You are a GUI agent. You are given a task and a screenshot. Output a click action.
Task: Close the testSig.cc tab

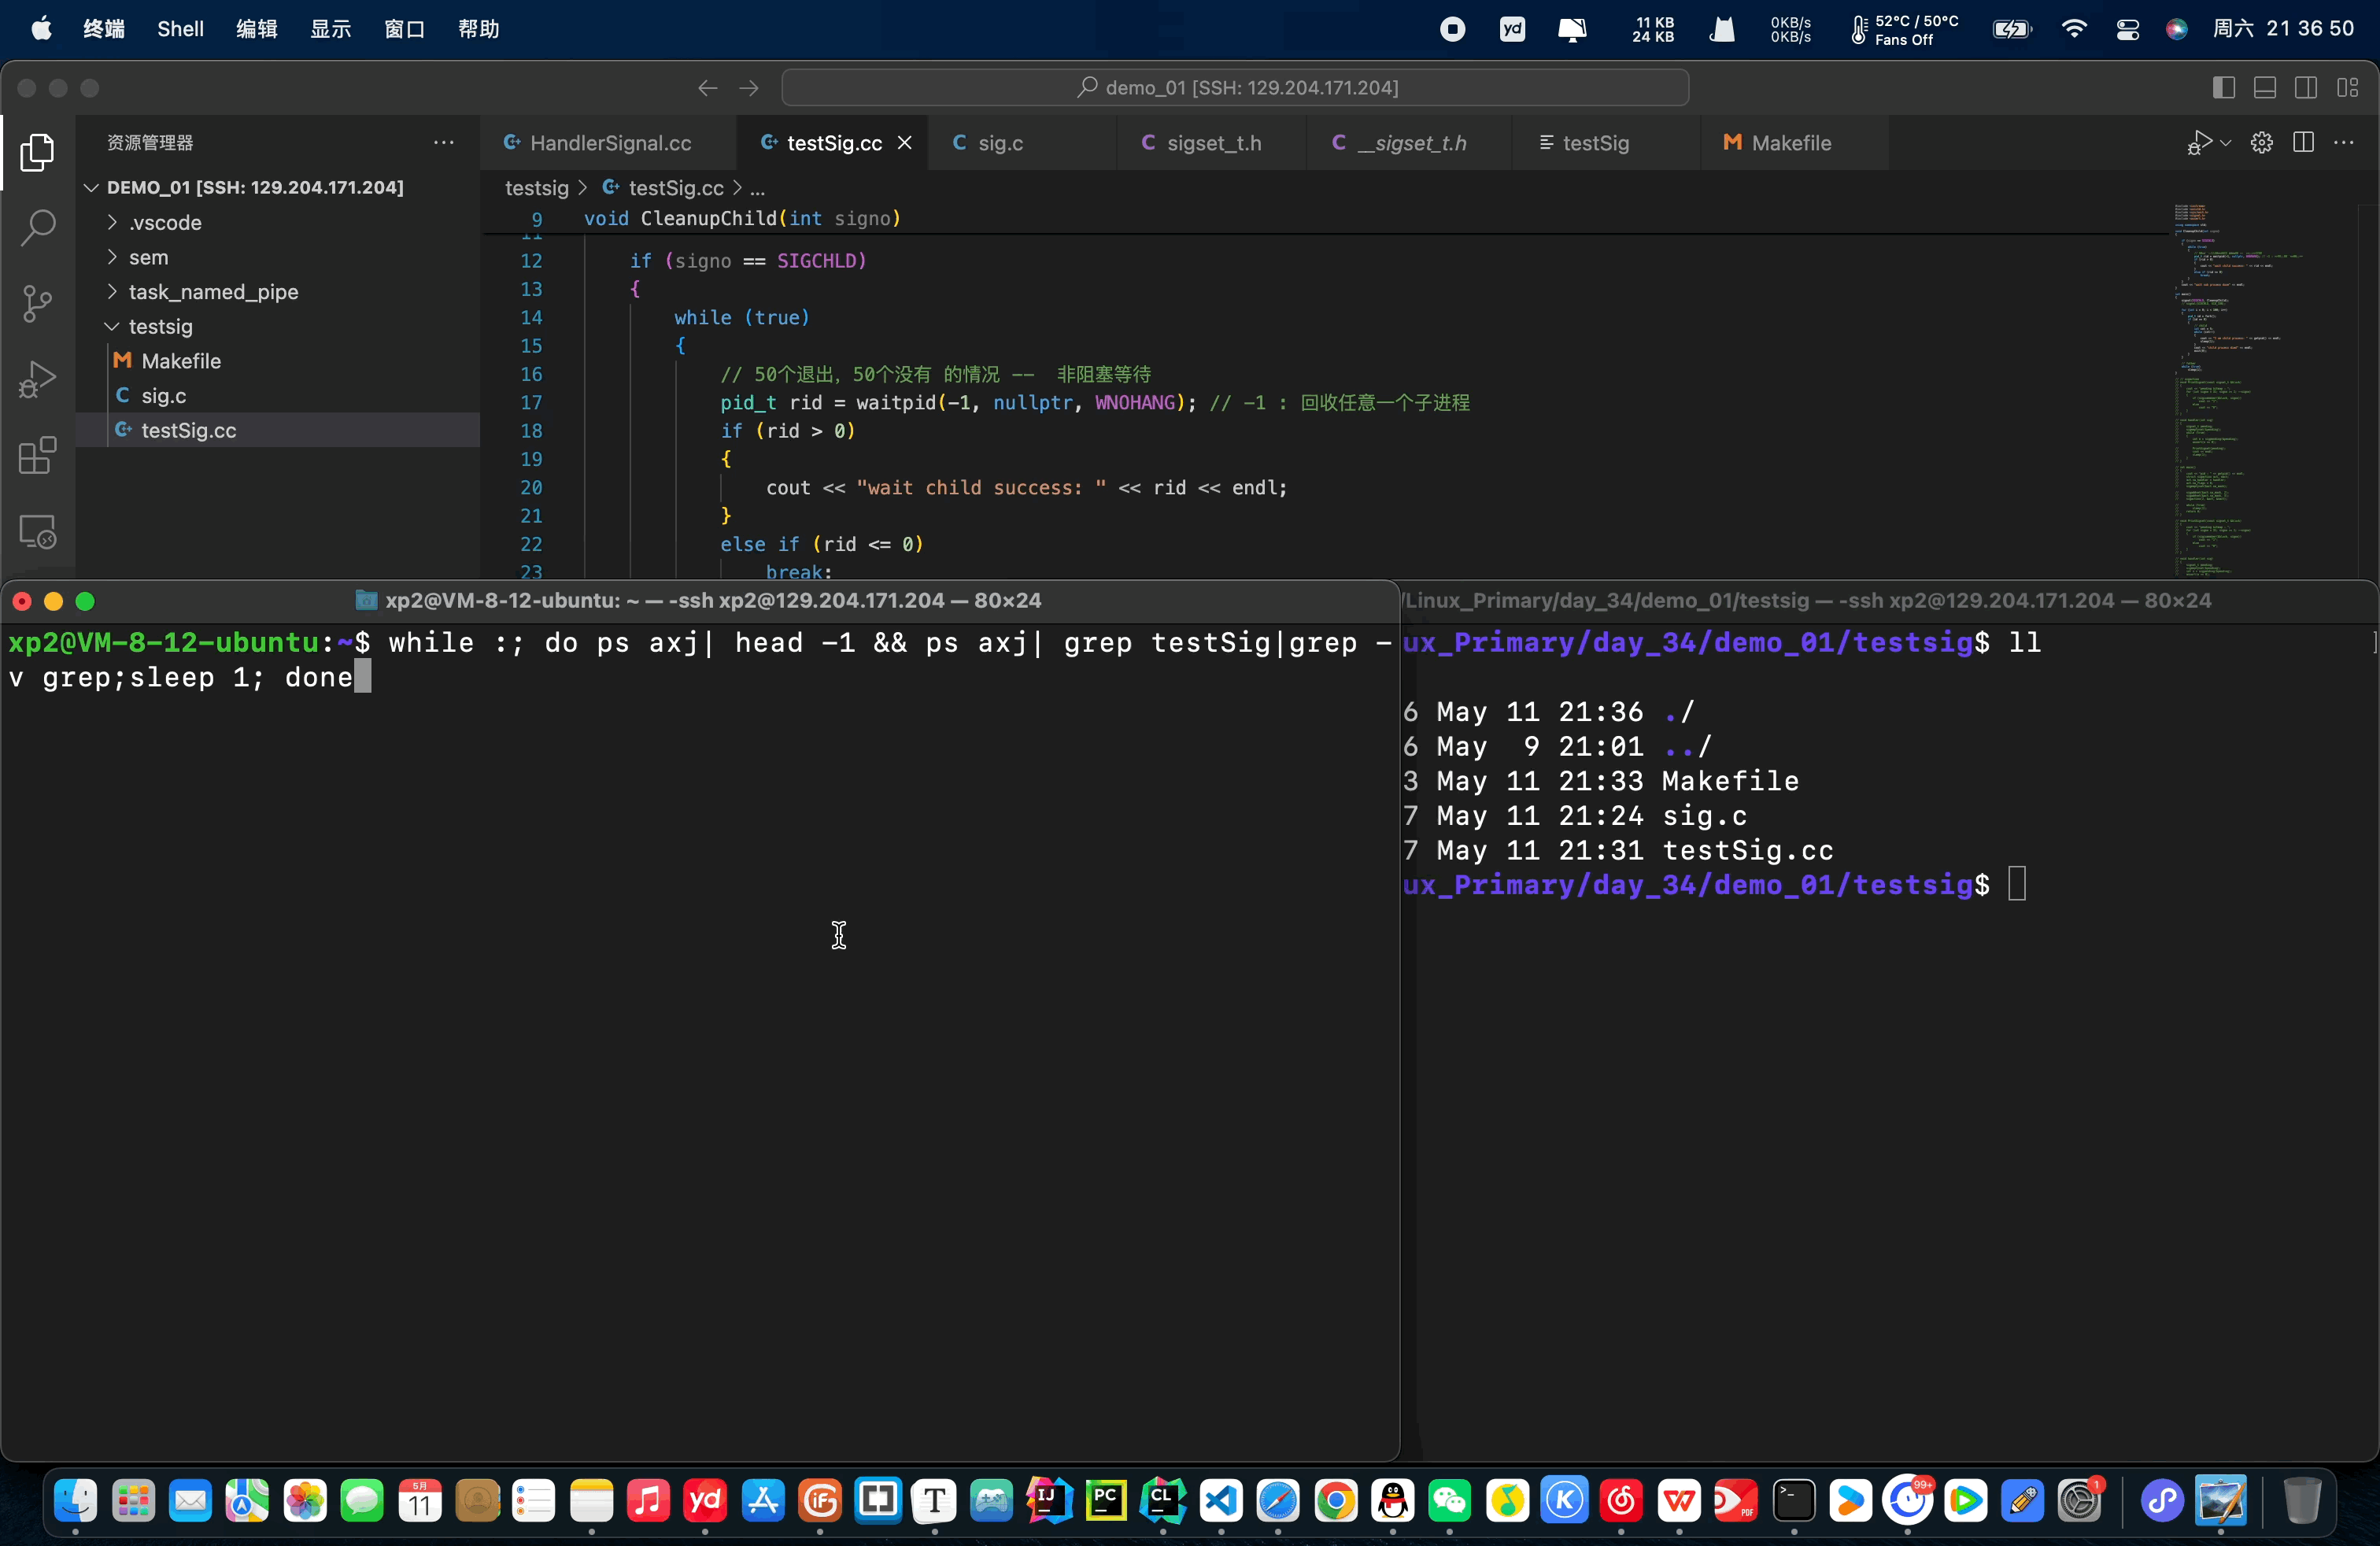pyautogui.click(x=904, y=143)
